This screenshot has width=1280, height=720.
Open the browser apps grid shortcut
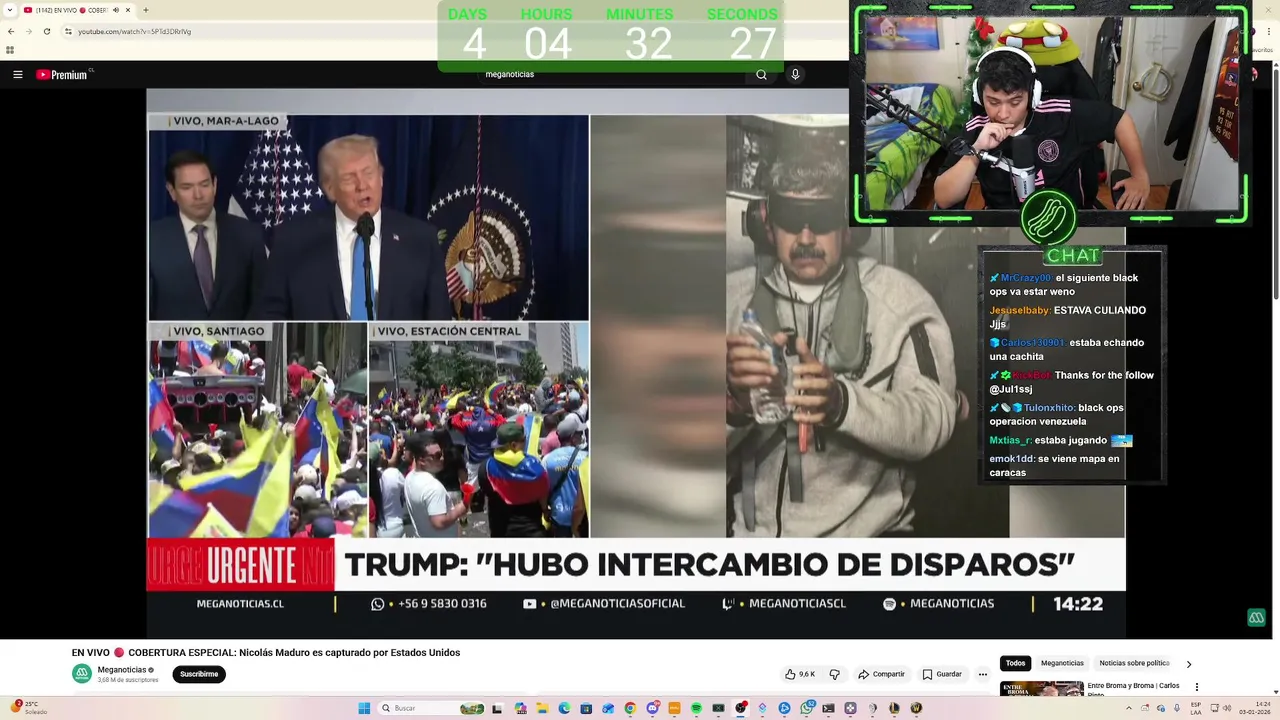tap(10, 50)
